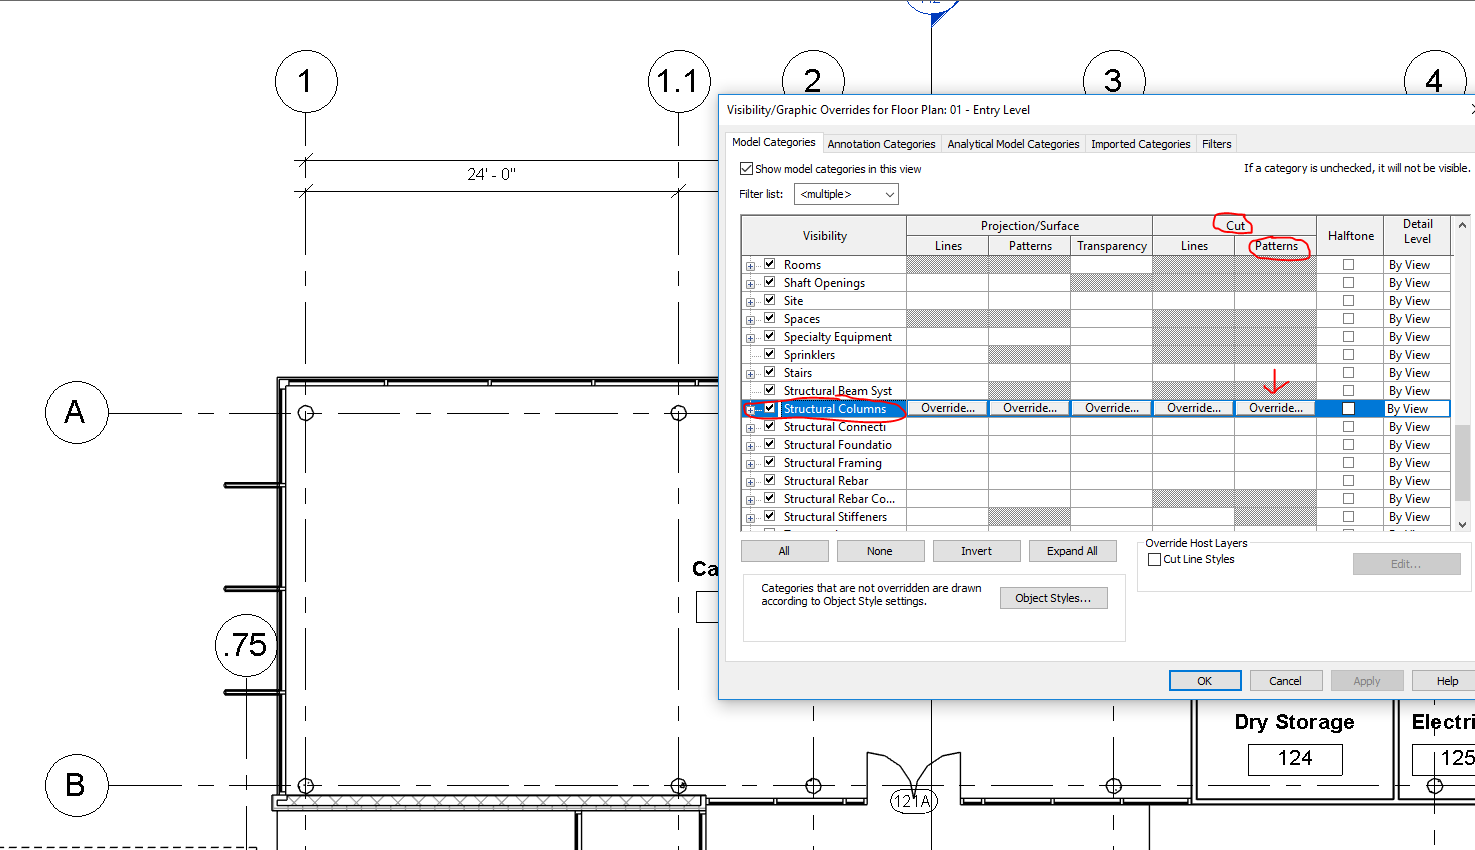Click the Object Styles button
Viewport: 1475px width, 850px height.
(1053, 597)
